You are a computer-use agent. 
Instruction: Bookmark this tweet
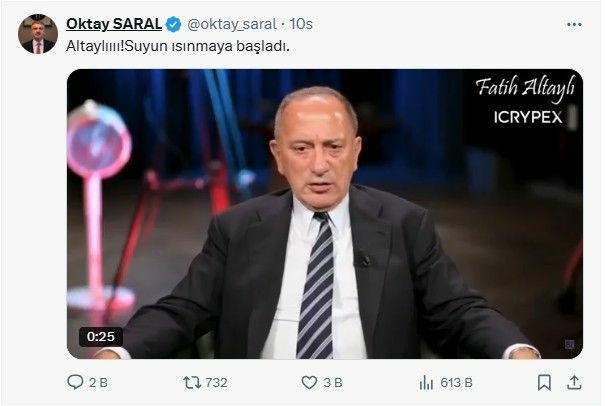[x=544, y=382]
